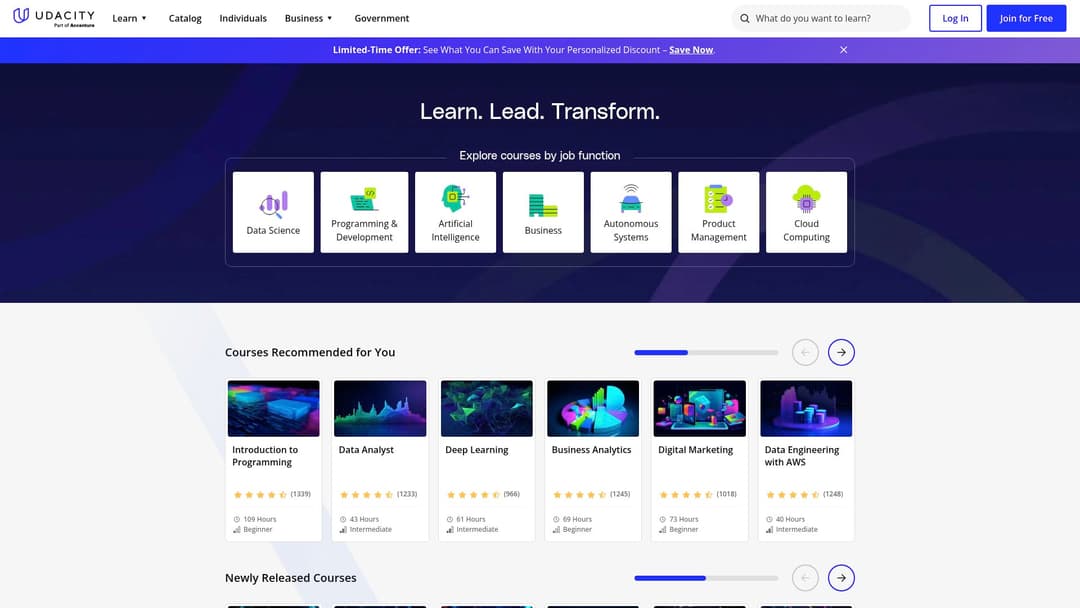Open the Cloud Computing card

click(x=807, y=212)
